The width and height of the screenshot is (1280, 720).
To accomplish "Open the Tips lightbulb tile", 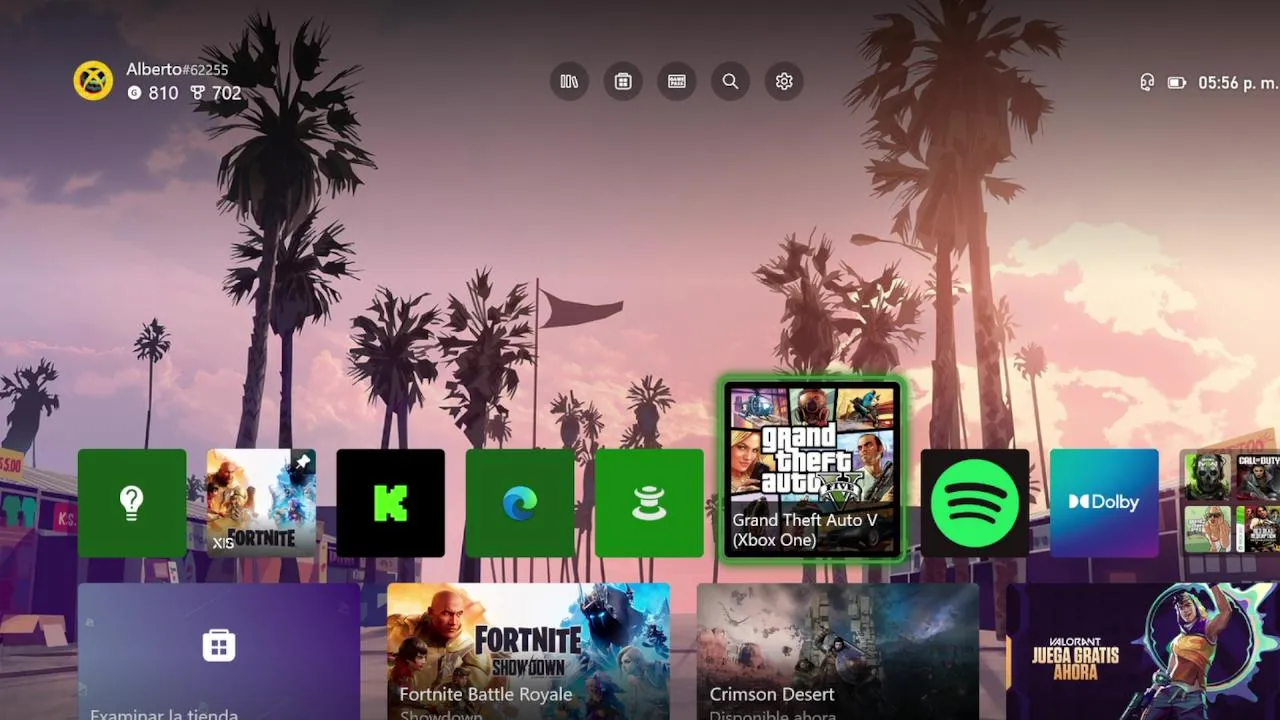I will [x=132, y=503].
